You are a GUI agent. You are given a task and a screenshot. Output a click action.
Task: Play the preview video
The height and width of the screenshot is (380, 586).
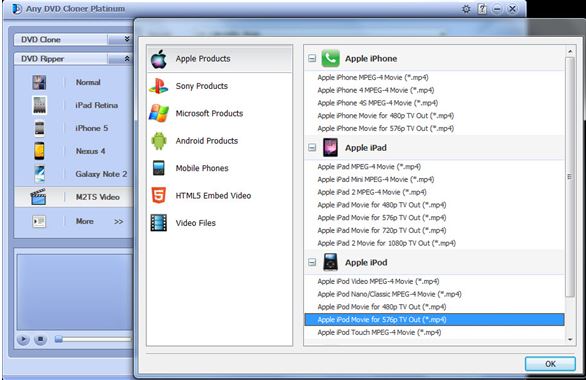click(23, 339)
